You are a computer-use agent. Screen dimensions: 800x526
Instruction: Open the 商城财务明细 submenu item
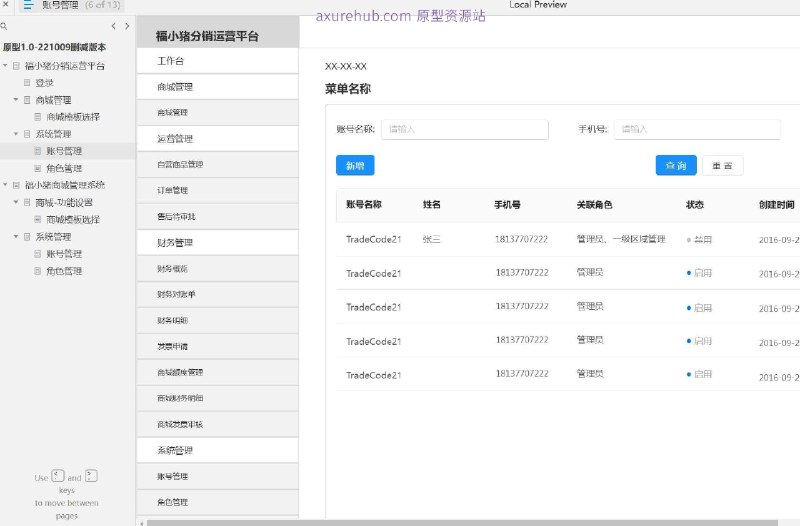coord(217,398)
